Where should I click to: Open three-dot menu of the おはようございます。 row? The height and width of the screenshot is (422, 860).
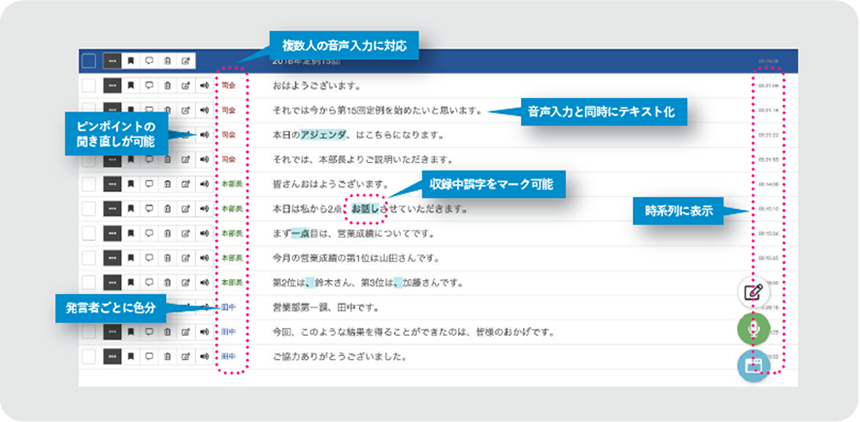pos(112,86)
